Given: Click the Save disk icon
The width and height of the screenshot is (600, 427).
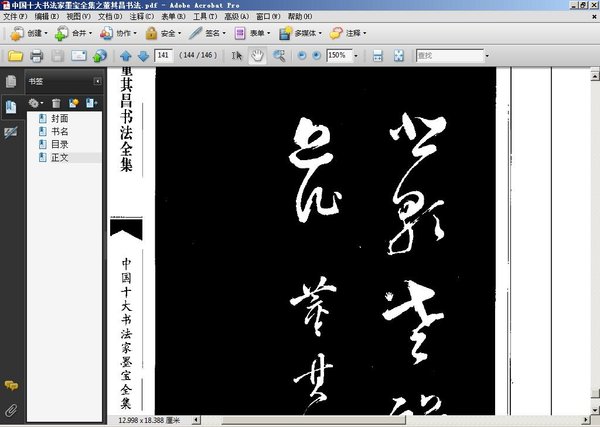Looking at the screenshot, I should tap(58, 56).
